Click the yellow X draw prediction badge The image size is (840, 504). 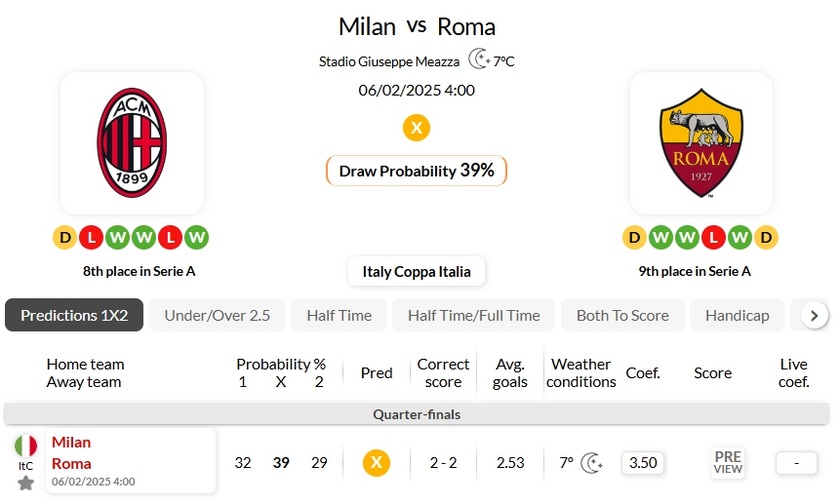416,128
